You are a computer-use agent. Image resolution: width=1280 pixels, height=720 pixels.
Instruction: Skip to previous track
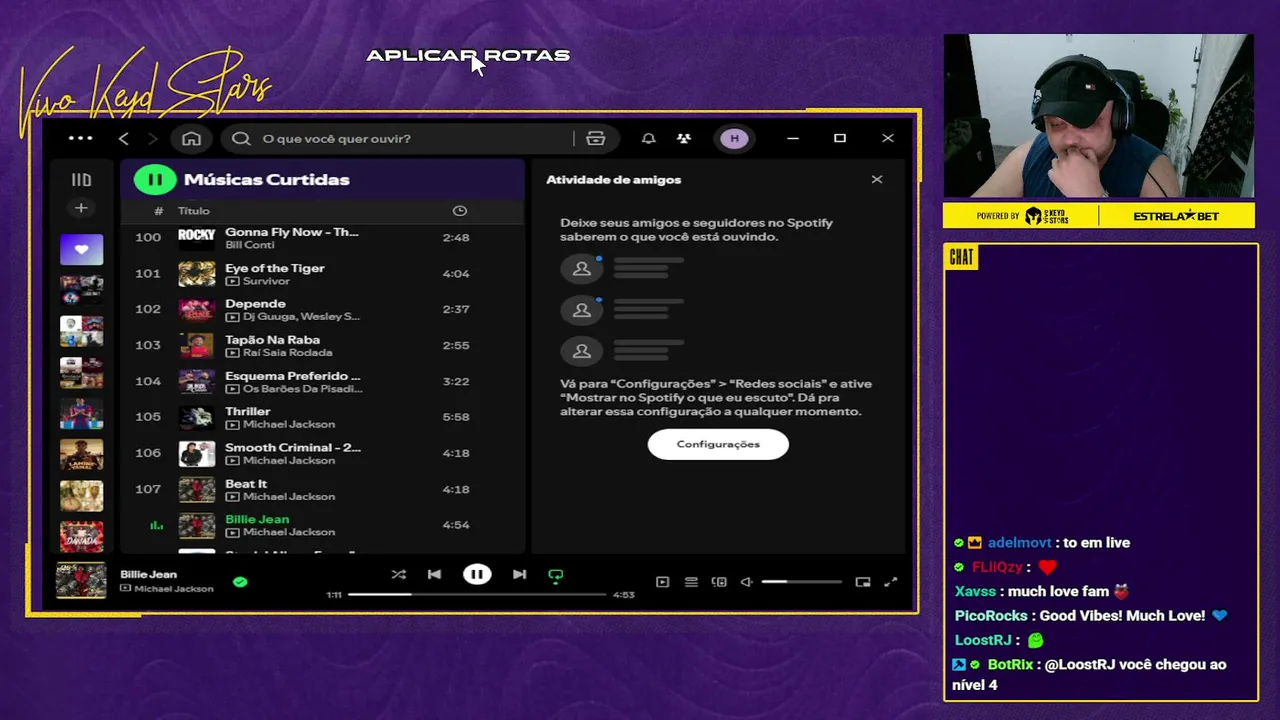tap(434, 575)
